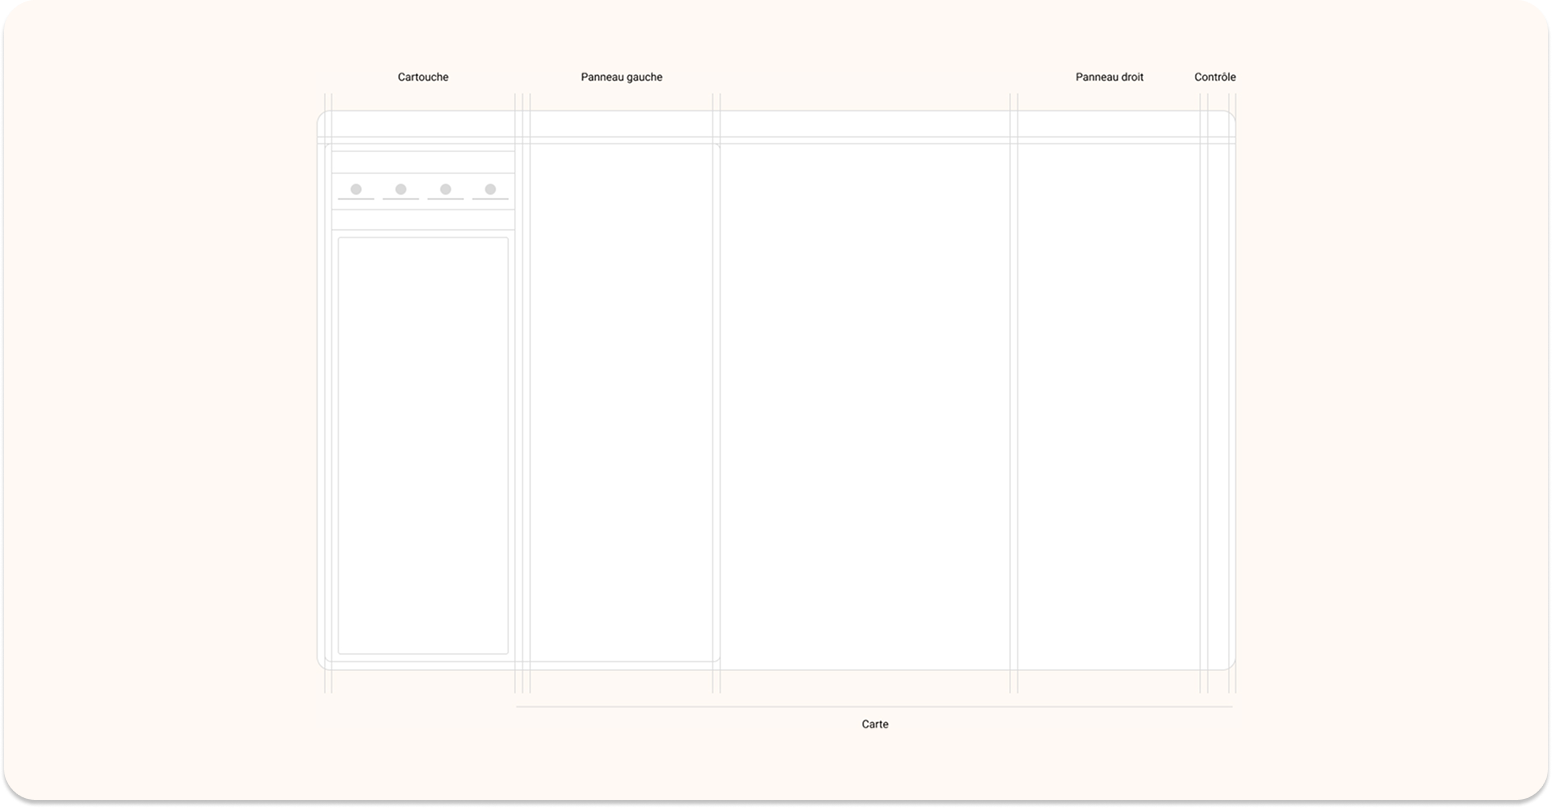Click the first circle icon in Cartouche
Image resolution: width=1552 pixels, height=808 pixels.
(356, 189)
